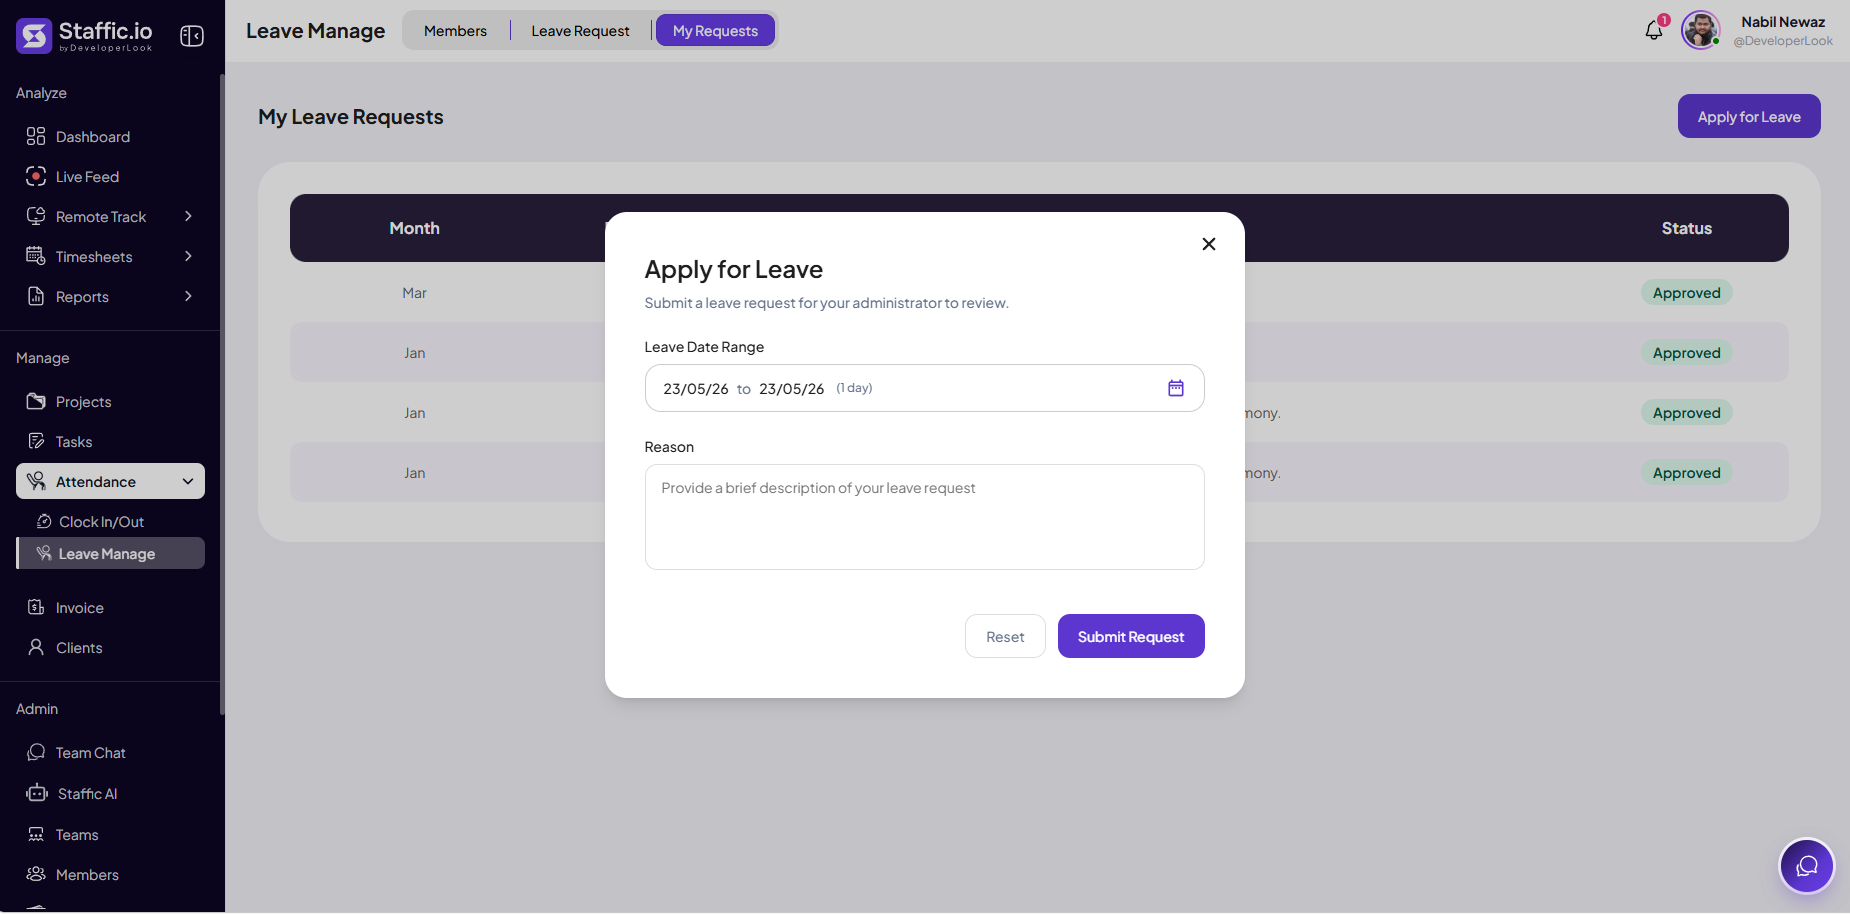Image resolution: width=1850 pixels, height=914 pixels.
Task: Expand the Timesheets submenu chevron
Action: pos(188,256)
